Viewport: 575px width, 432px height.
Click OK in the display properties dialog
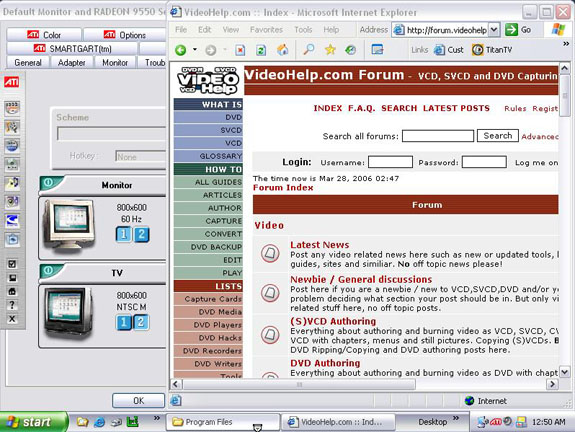tap(139, 400)
